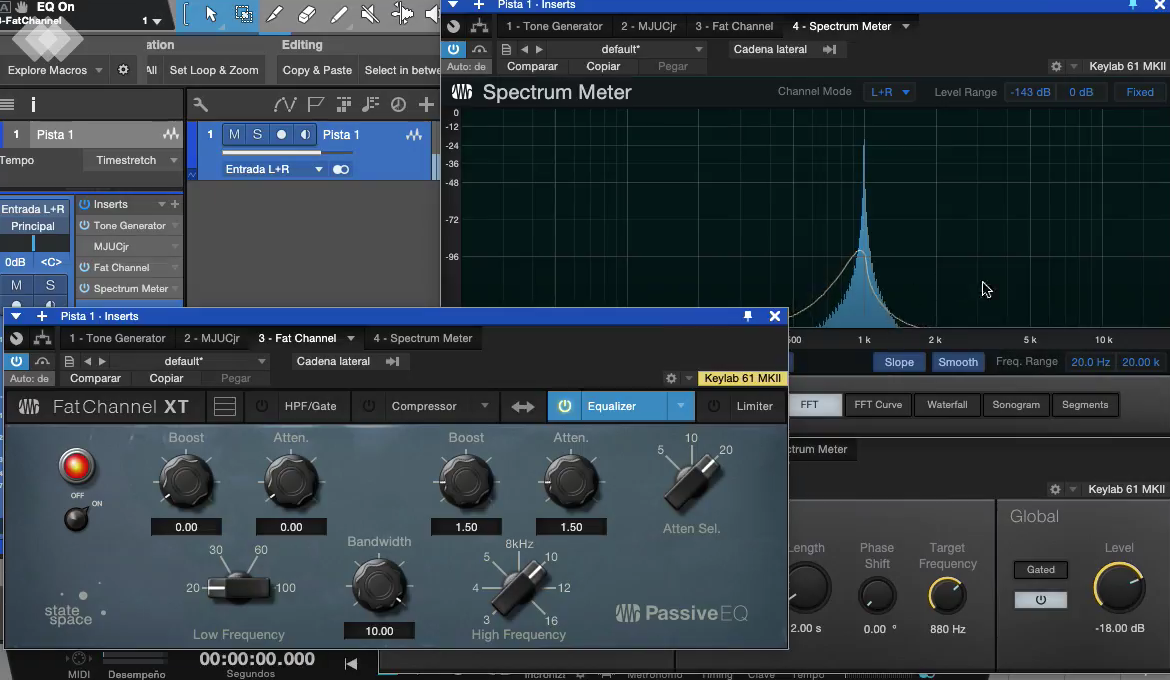Open the Channel Mode L+R dropdown

[890, 92]
